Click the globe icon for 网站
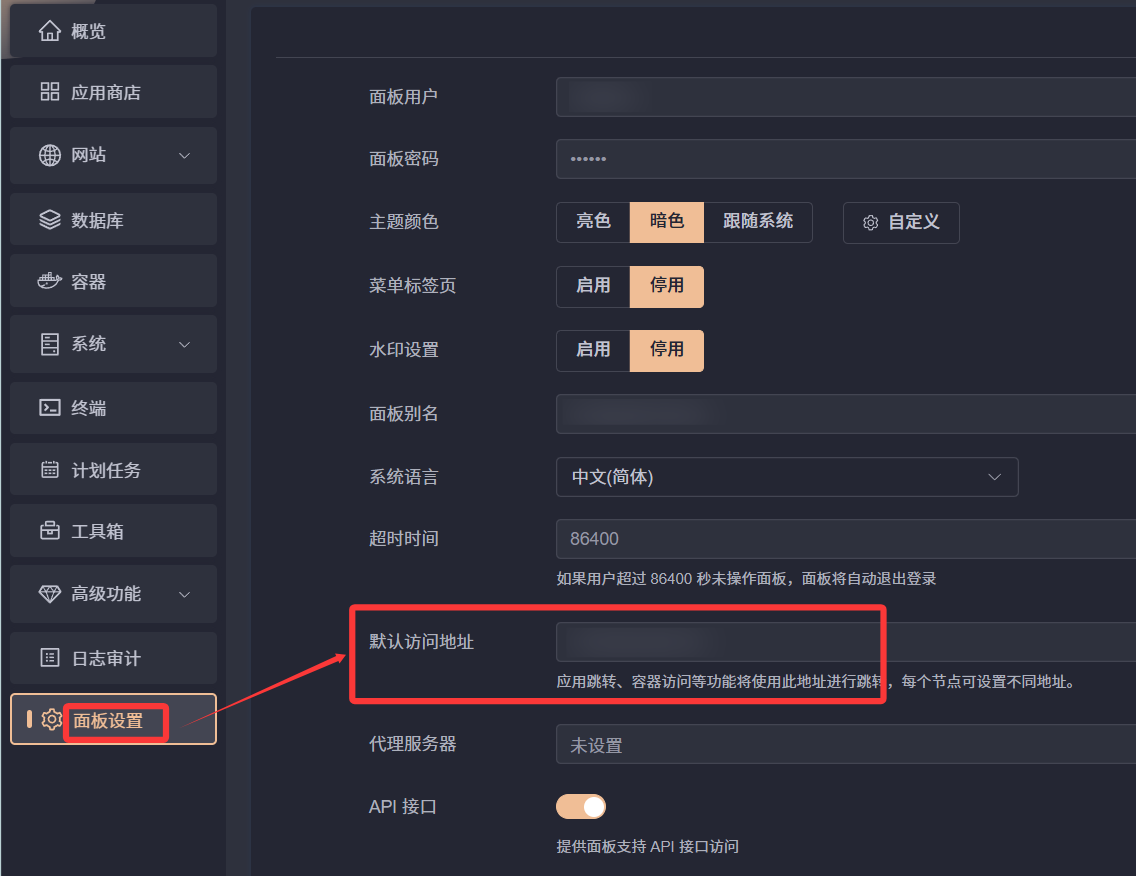Screen dimensions: 1136x876 (50, 155)
